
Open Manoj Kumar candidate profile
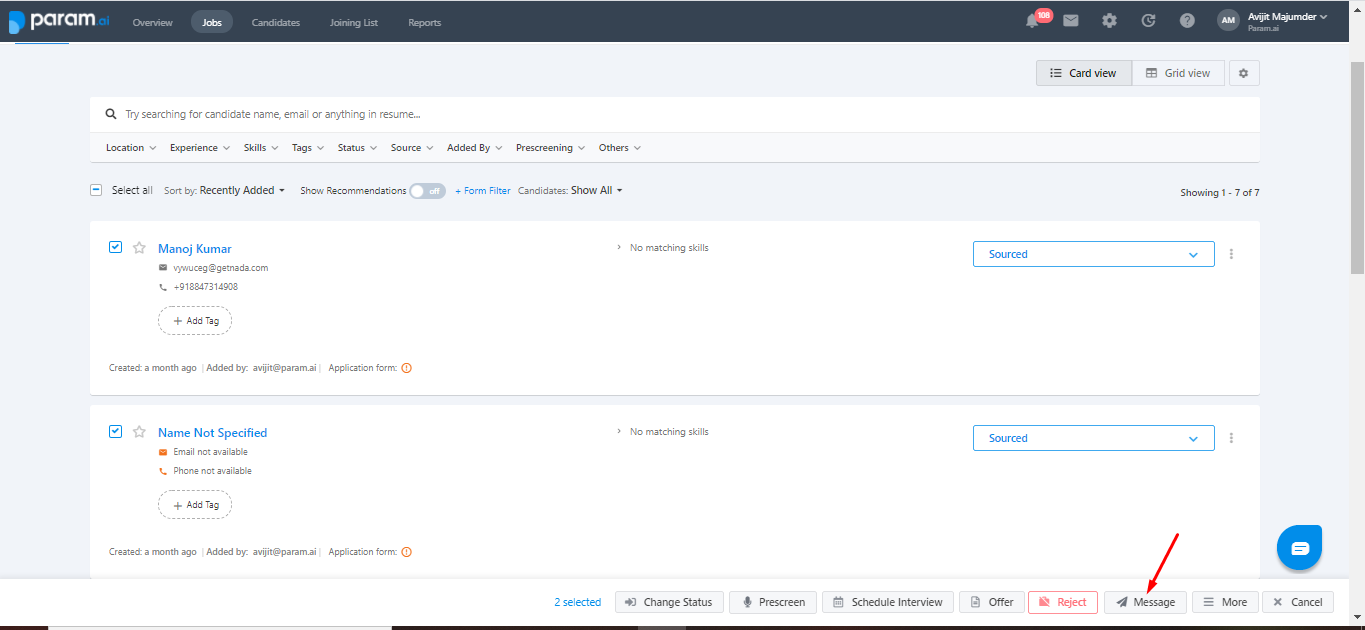(x=195, y=249)
